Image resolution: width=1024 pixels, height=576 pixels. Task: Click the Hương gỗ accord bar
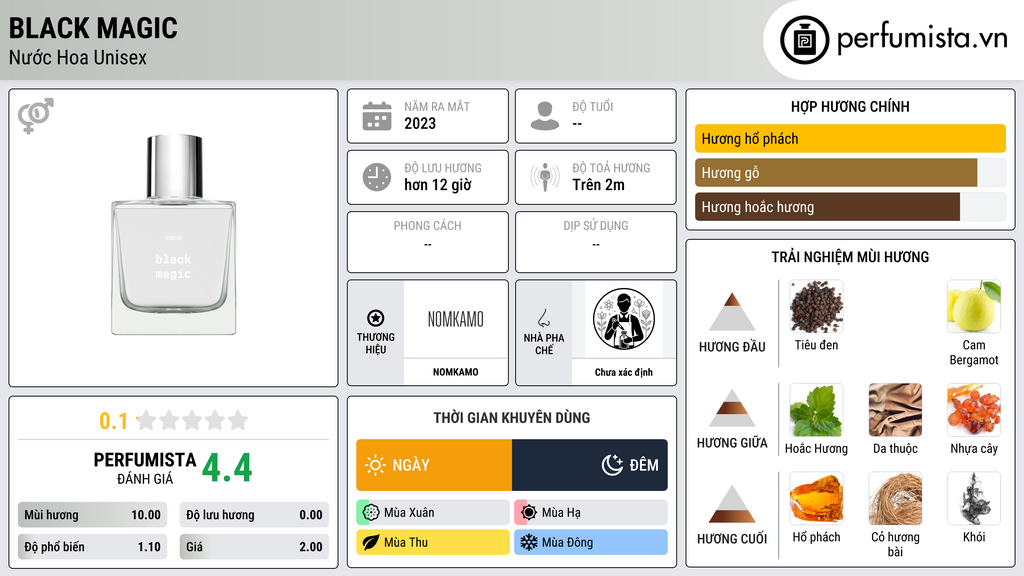(850, 173)
